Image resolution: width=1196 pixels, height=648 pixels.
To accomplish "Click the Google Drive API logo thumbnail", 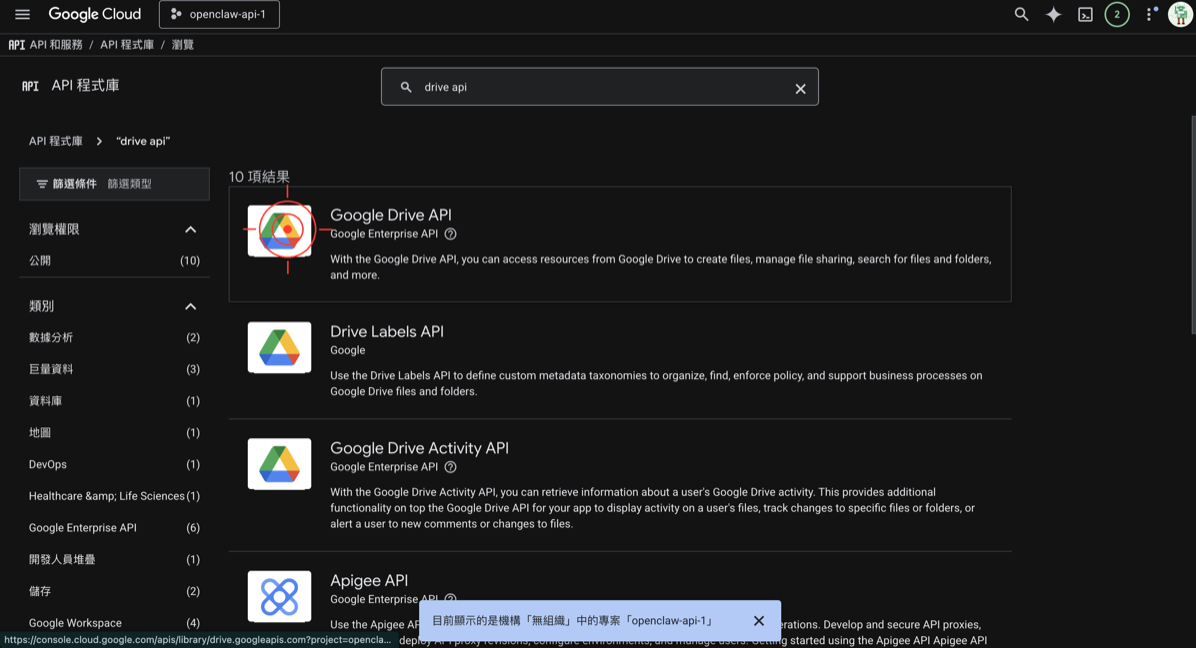I will (x=279, y=230).
